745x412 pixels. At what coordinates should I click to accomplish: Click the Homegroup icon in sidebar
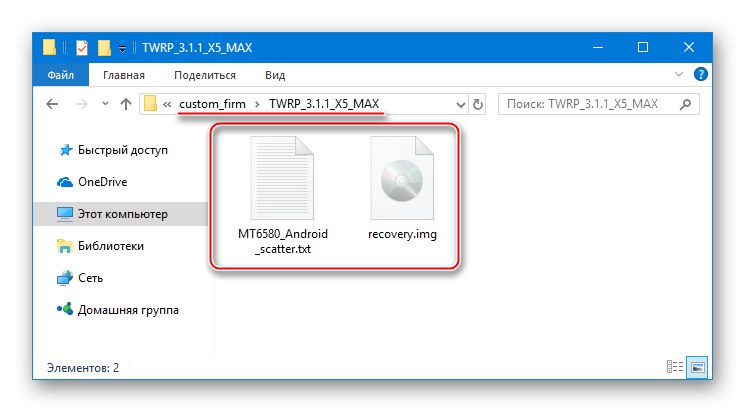coord(65,309)
